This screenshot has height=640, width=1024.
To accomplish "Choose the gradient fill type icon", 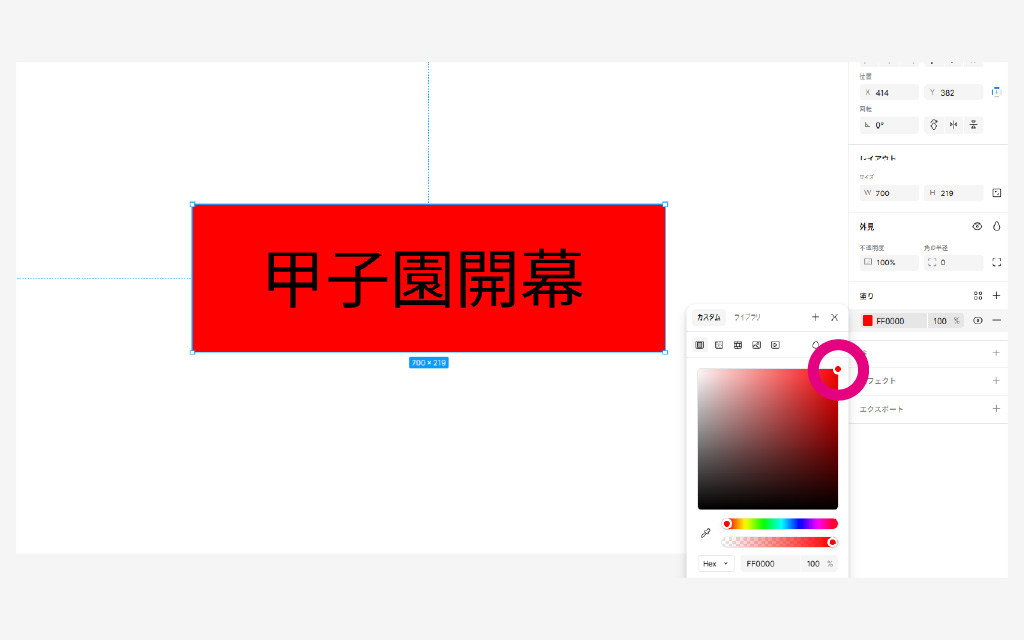I will pyautogui.click(x=719, y=345).
